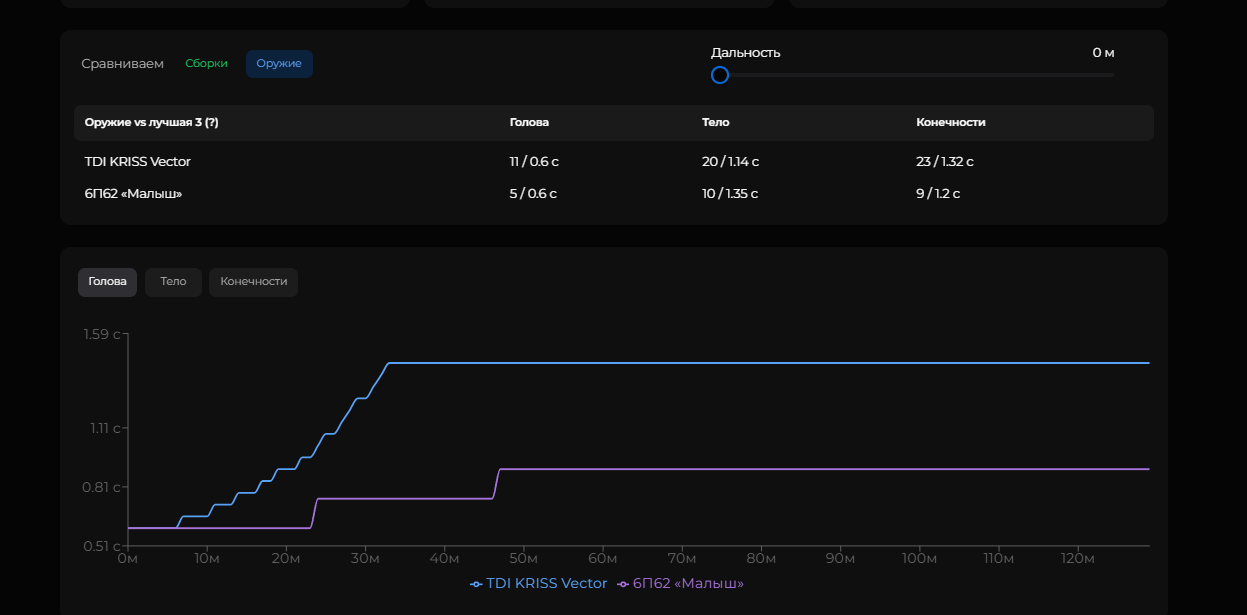Toggle 6П62 «Малыш» legend series
The image size is (1247, 615).
[x=681, y=583]
